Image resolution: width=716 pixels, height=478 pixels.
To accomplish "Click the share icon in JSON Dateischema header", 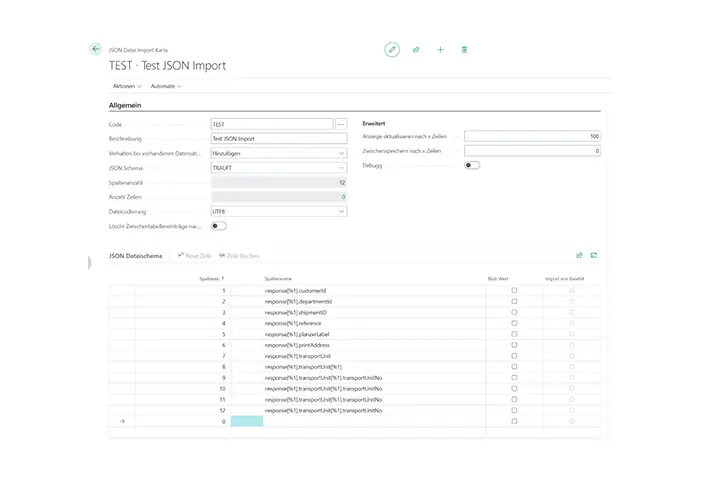I will (579, 255).
